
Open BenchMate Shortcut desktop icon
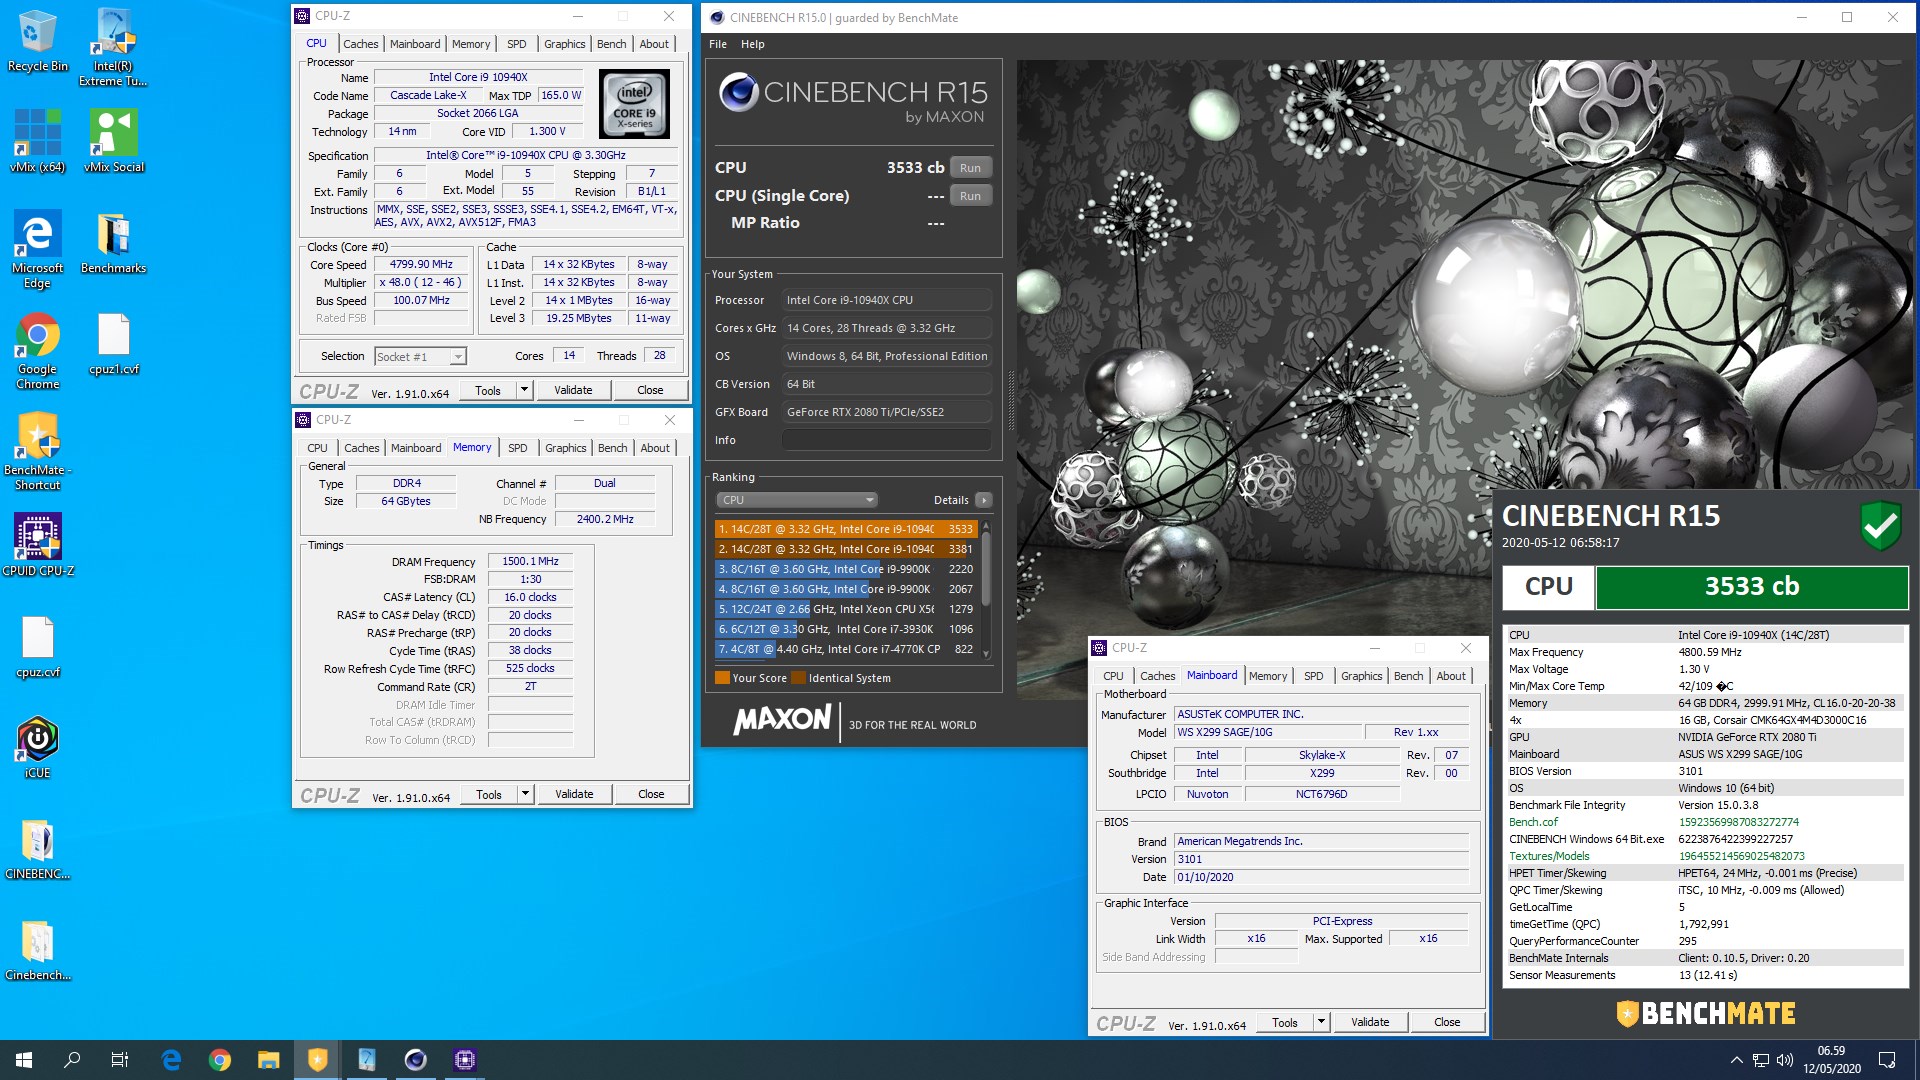tap(37, 451)
